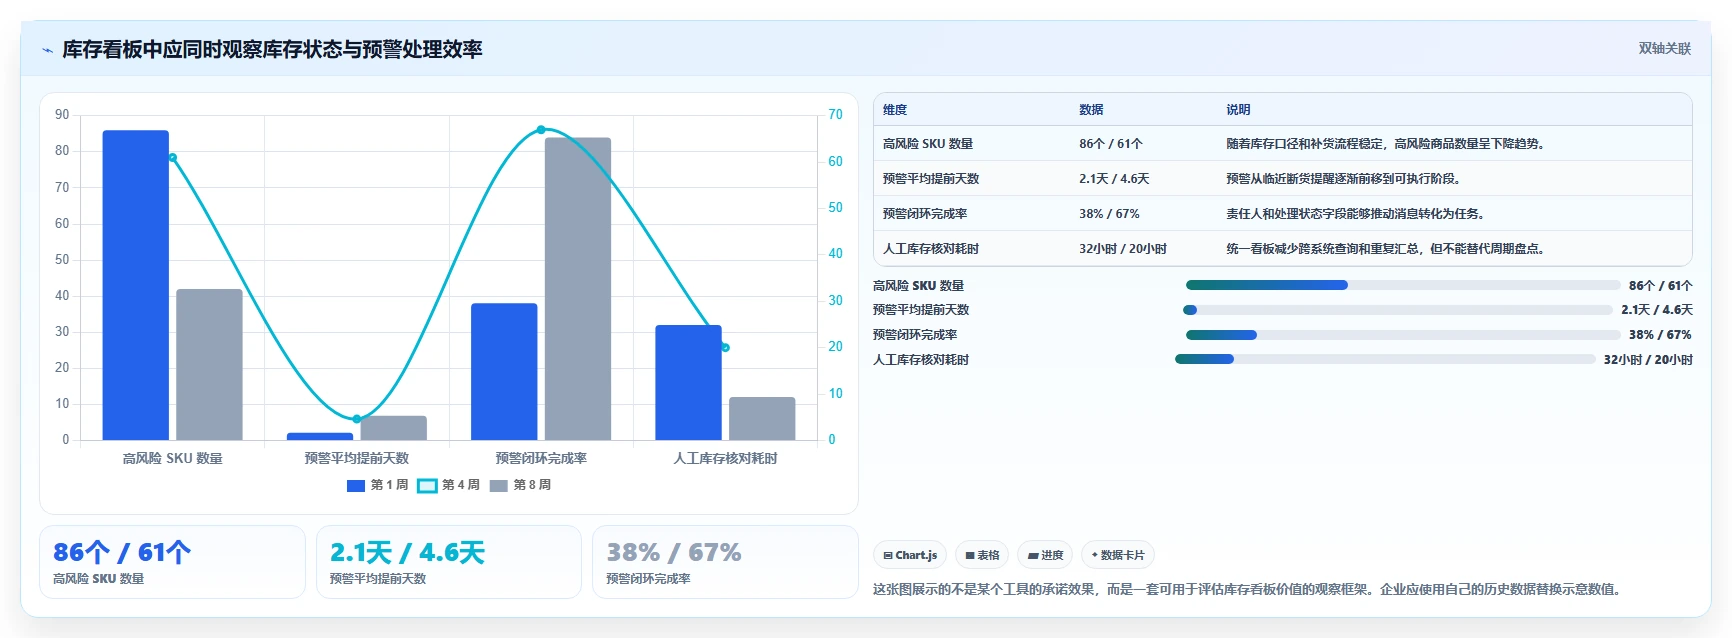Click the lightning icon beside the dashboard title
The width and height of the screenshot is (1732, 638).
[x=47, y=50]
